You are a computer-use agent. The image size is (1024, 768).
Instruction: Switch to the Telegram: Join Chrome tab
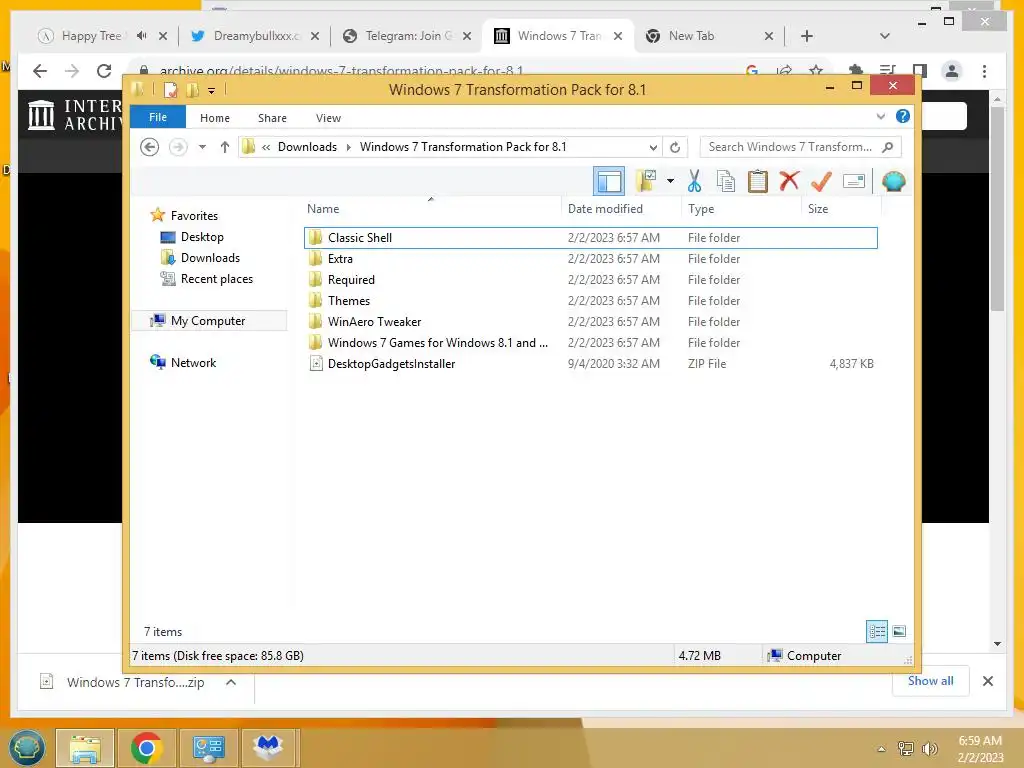[406, 36]
